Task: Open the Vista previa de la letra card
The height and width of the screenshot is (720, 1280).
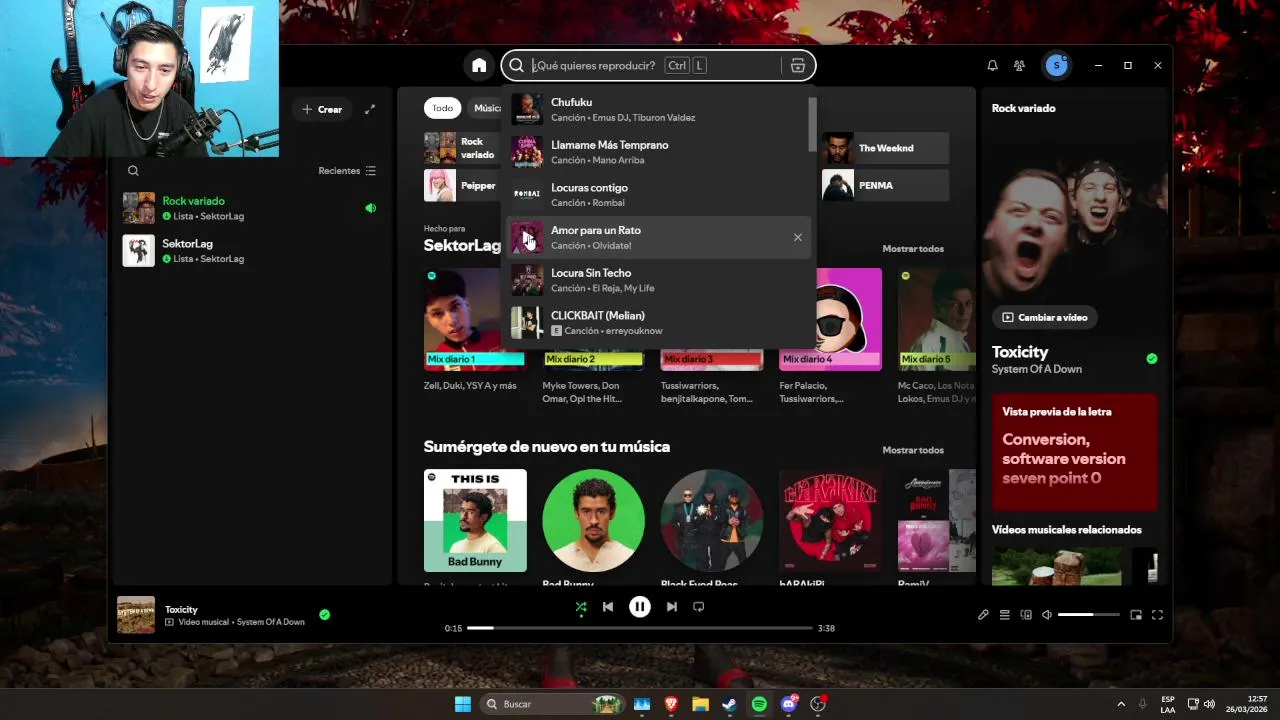Action: click(1074, 452)
